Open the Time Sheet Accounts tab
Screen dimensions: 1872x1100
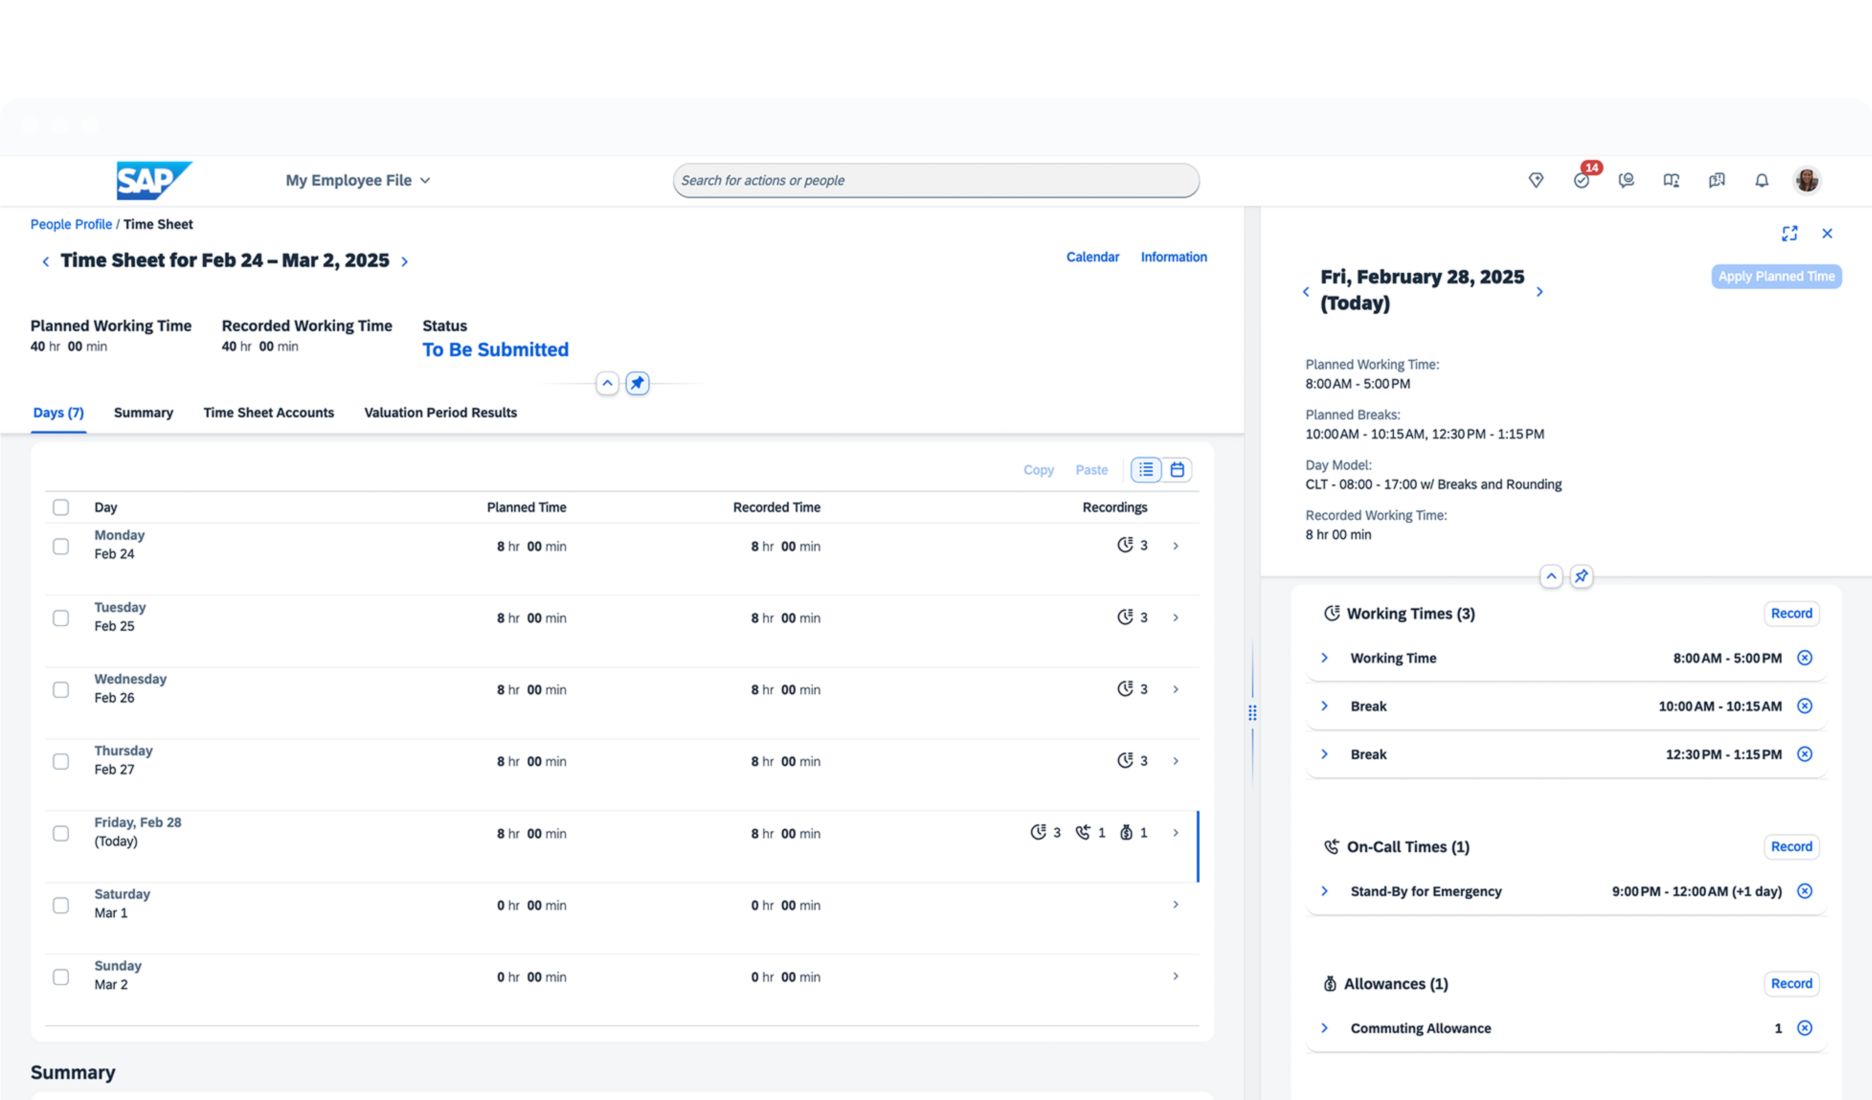(268, 412)
